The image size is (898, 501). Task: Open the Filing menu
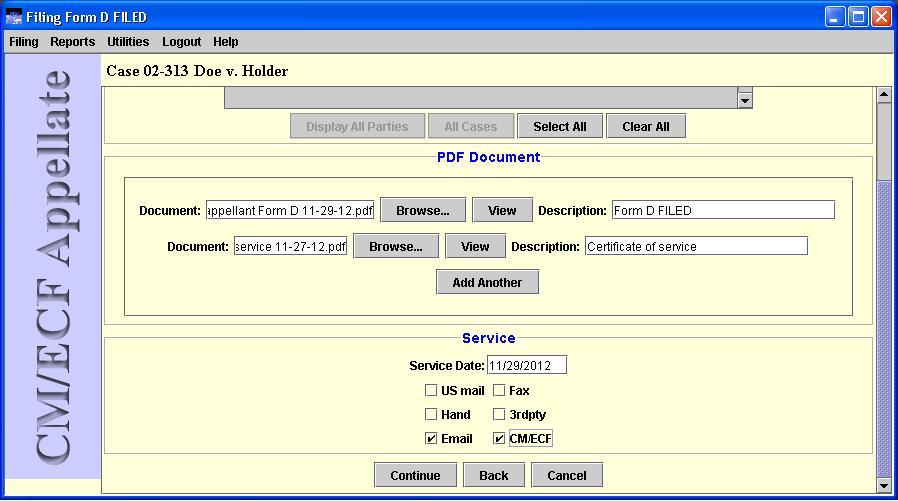(x=23, y=42)
